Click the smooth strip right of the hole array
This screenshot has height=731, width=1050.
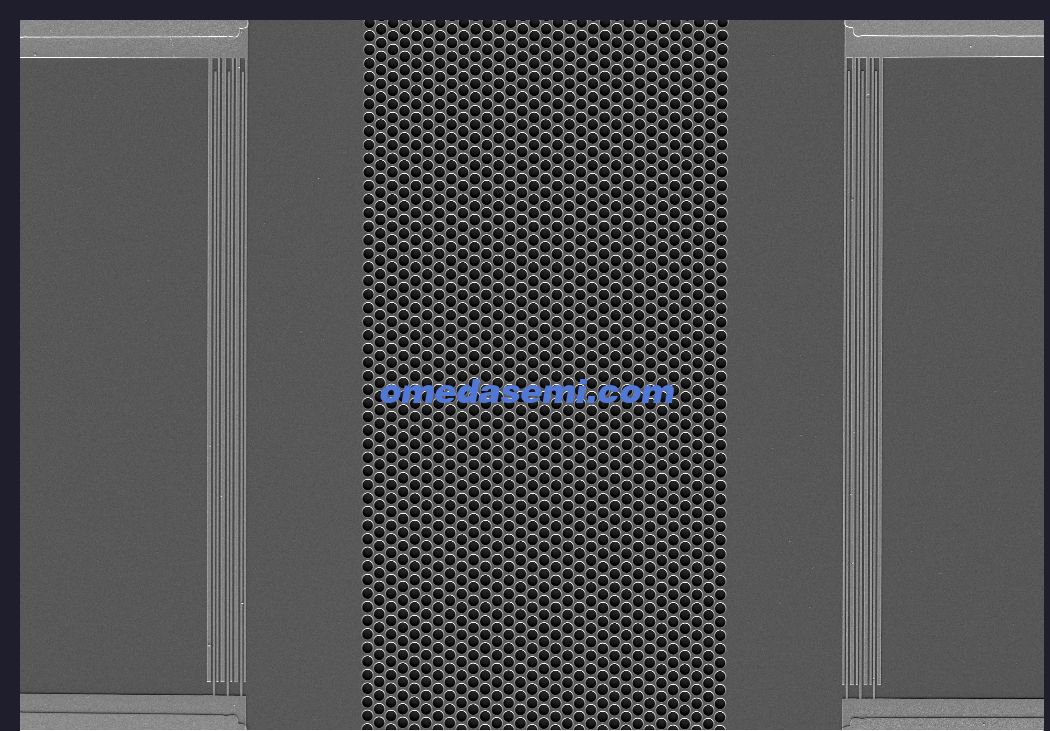click(785, 370)
